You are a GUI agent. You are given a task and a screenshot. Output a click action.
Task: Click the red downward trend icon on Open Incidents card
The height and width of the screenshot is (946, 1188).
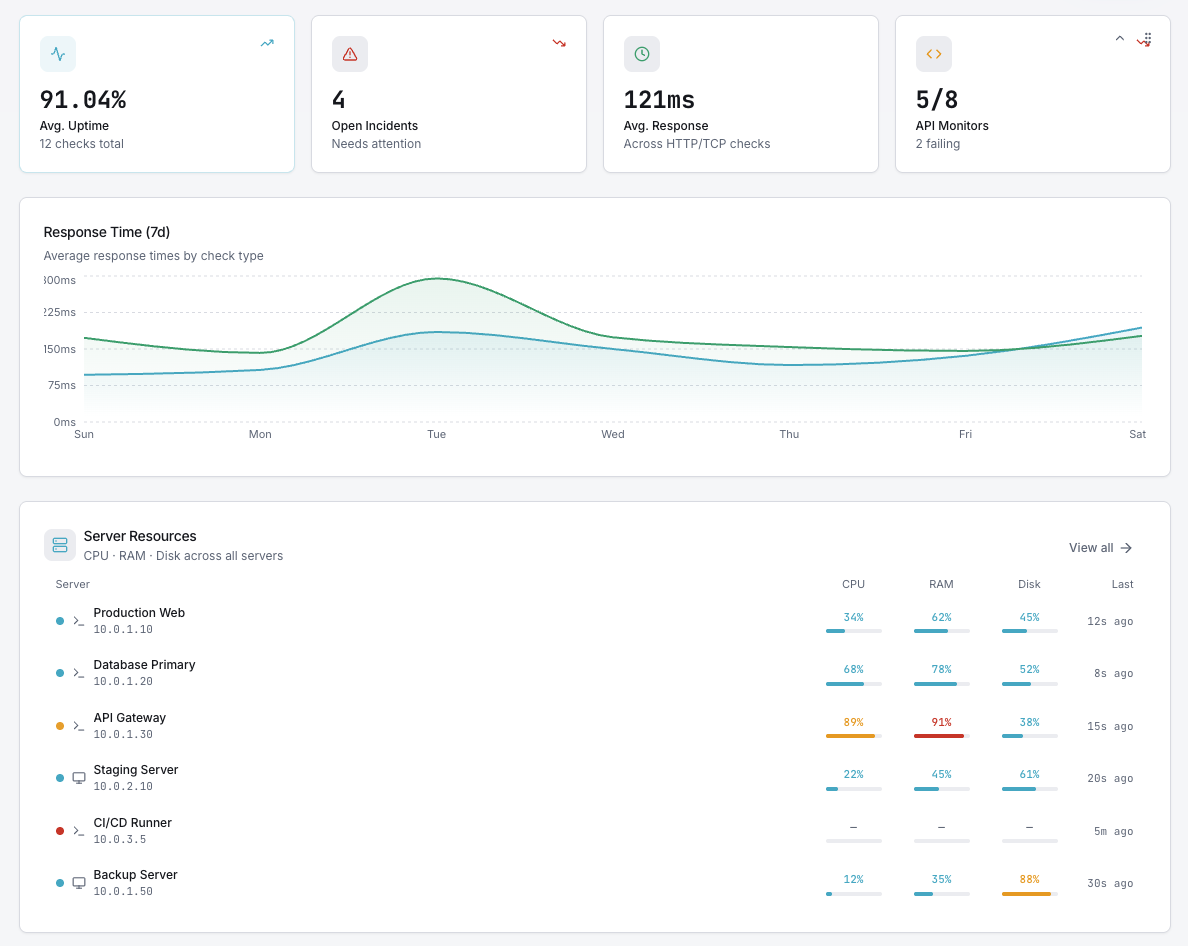[x=558, y=43]
